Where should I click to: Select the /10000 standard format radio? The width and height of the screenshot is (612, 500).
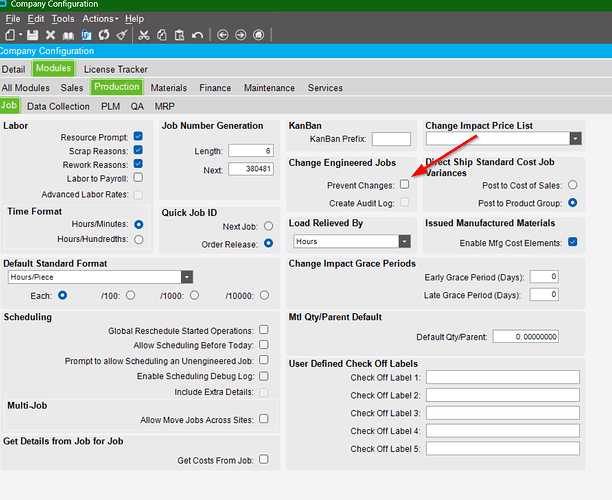click(x=265, y=295)
